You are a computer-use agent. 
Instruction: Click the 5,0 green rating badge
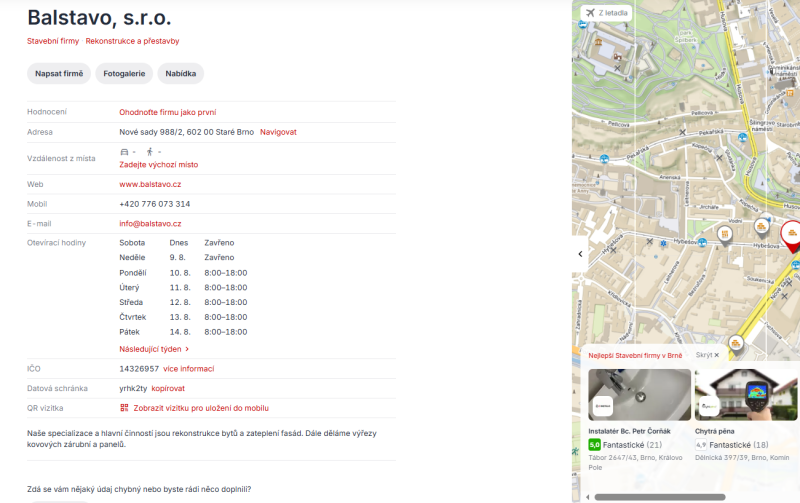[x=594, y=445]
